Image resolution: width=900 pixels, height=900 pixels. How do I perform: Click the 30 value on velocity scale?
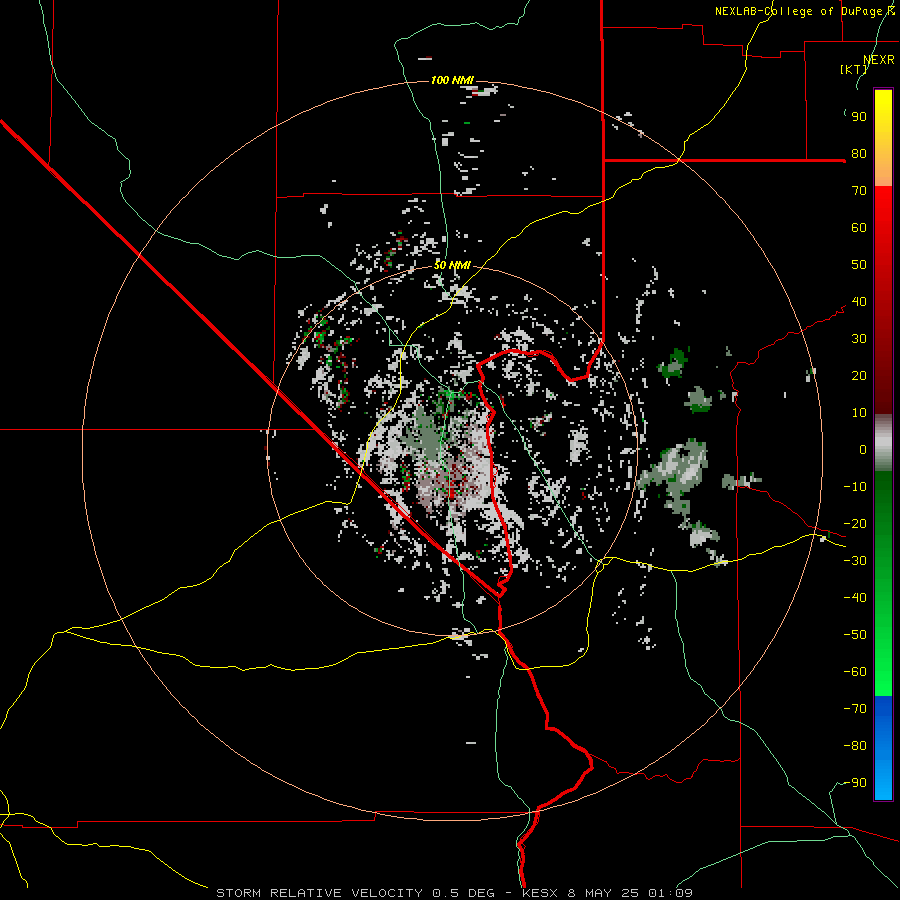click(x=859, y=339)
